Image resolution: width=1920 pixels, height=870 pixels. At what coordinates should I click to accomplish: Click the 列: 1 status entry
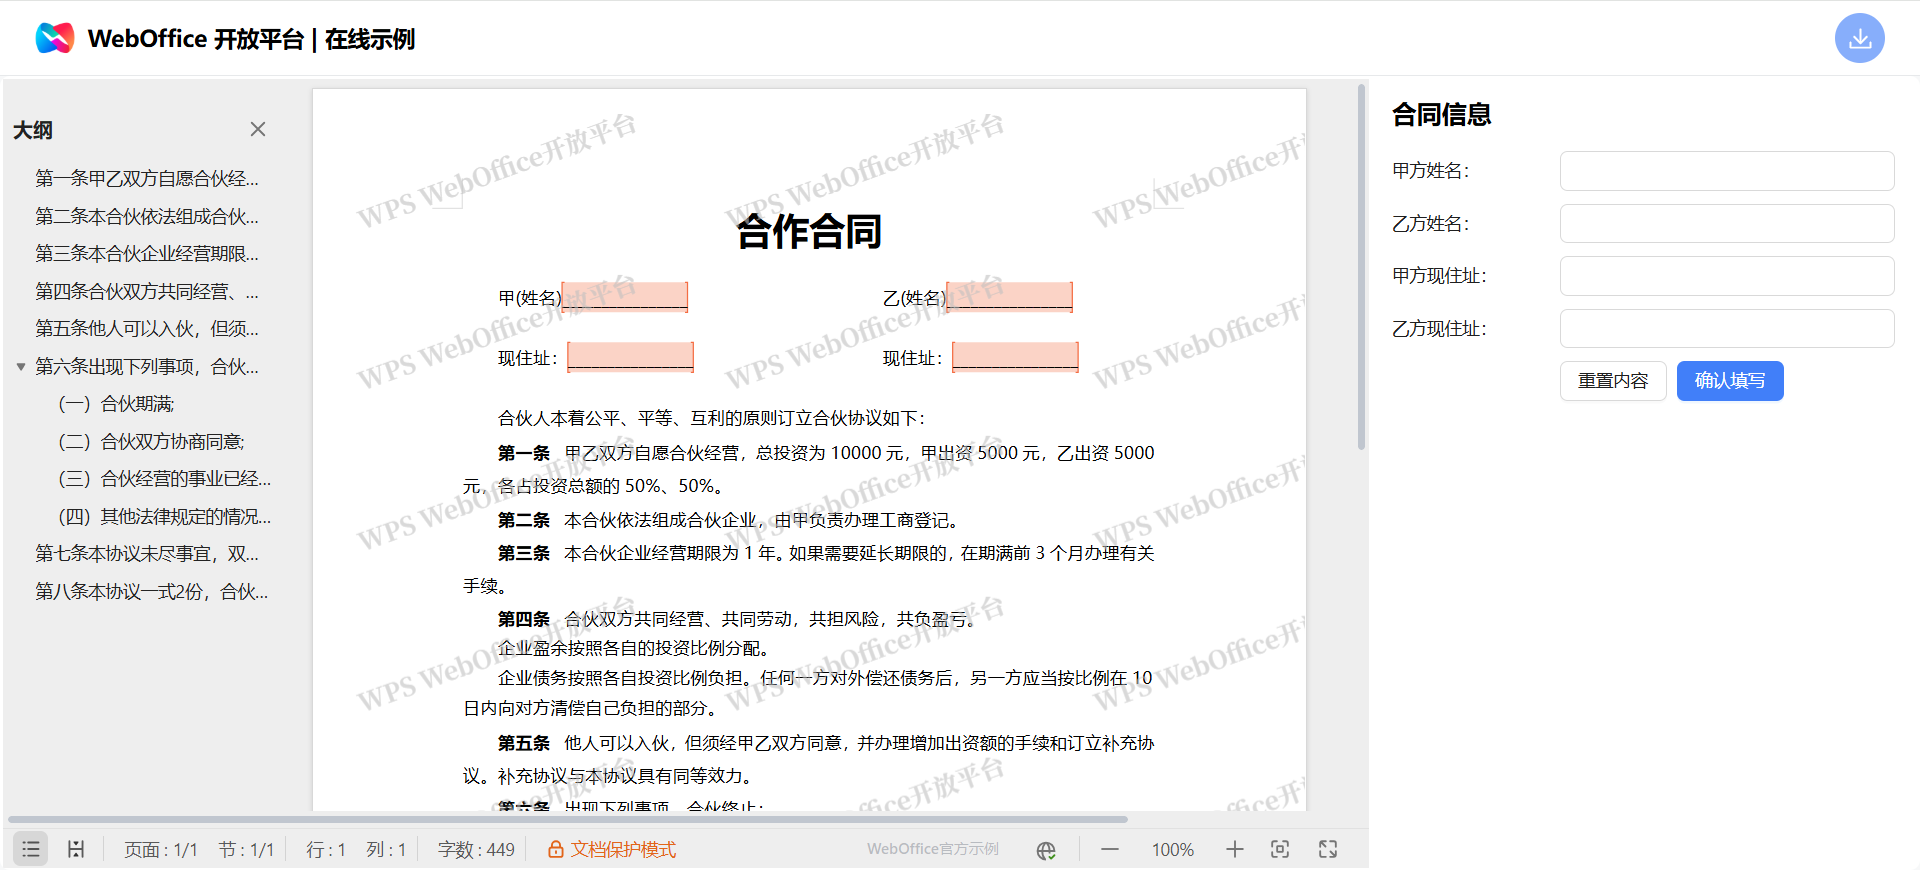tap(386, 850)
